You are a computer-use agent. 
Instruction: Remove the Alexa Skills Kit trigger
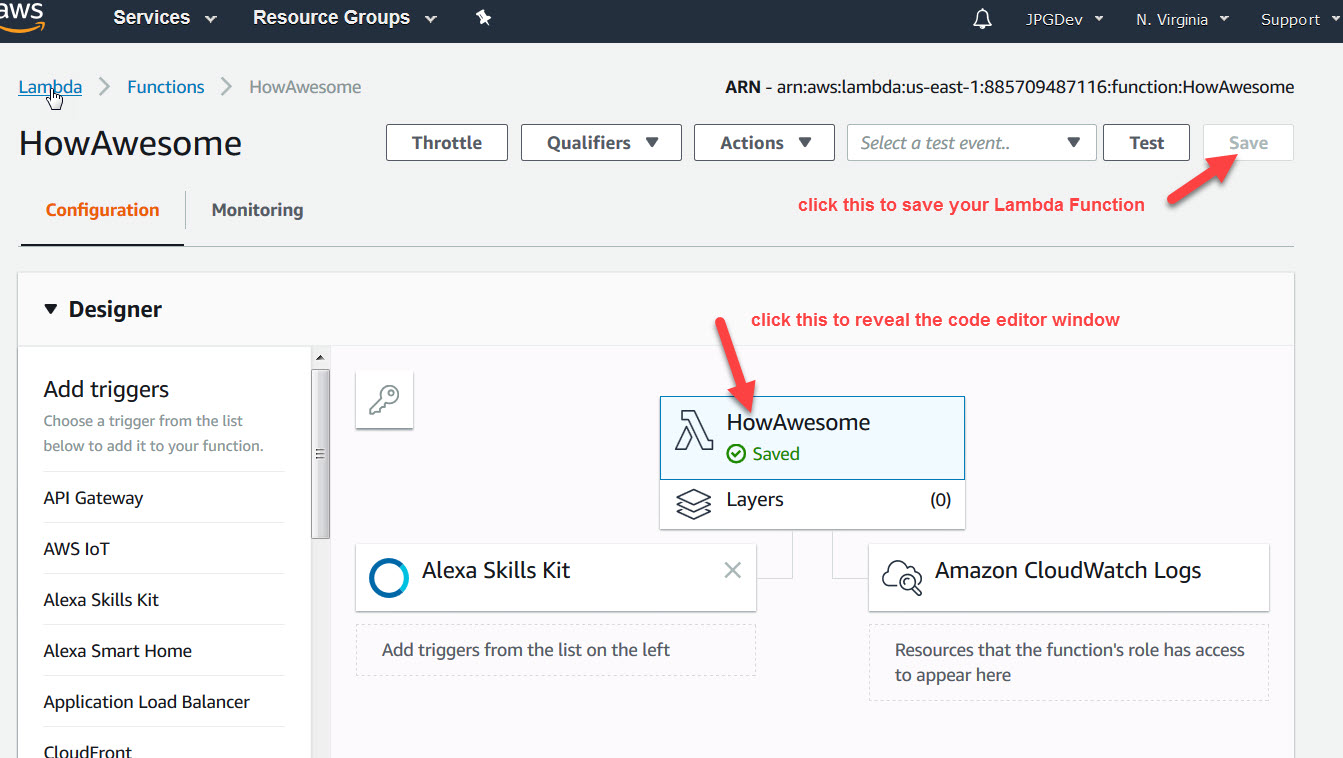(732, 570)
